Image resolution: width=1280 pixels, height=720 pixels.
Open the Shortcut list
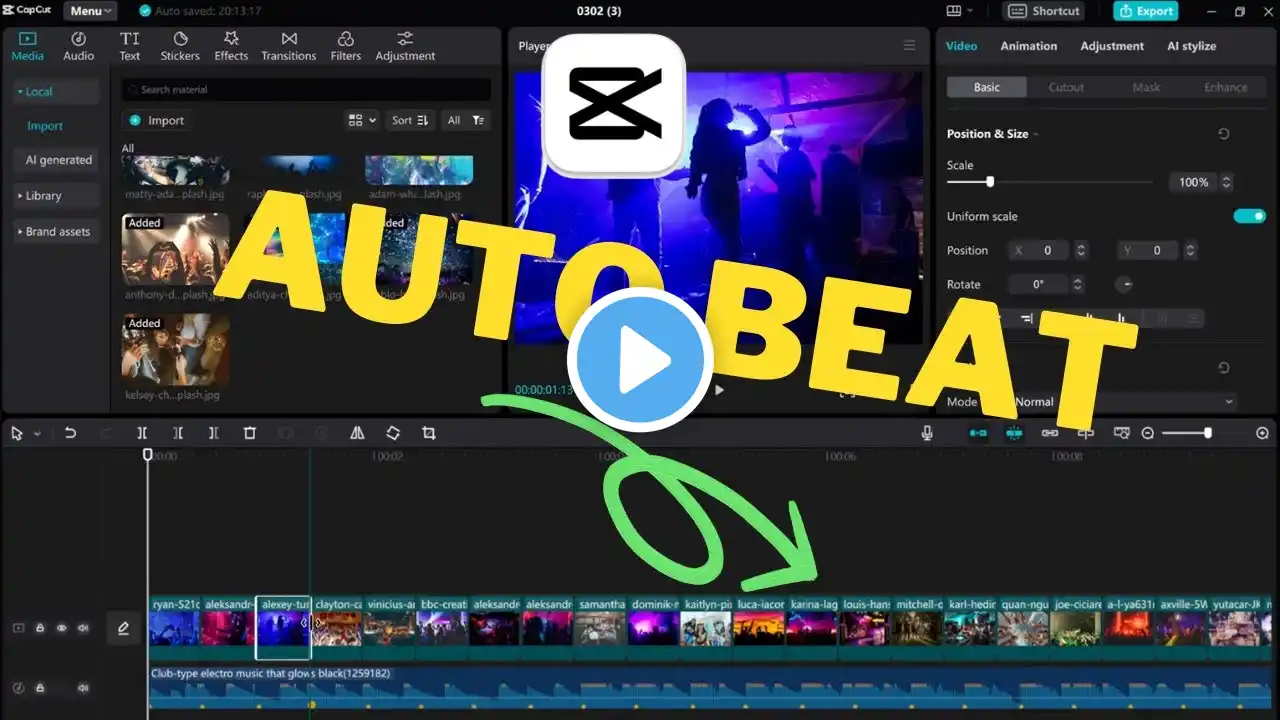coord(1045,11)
